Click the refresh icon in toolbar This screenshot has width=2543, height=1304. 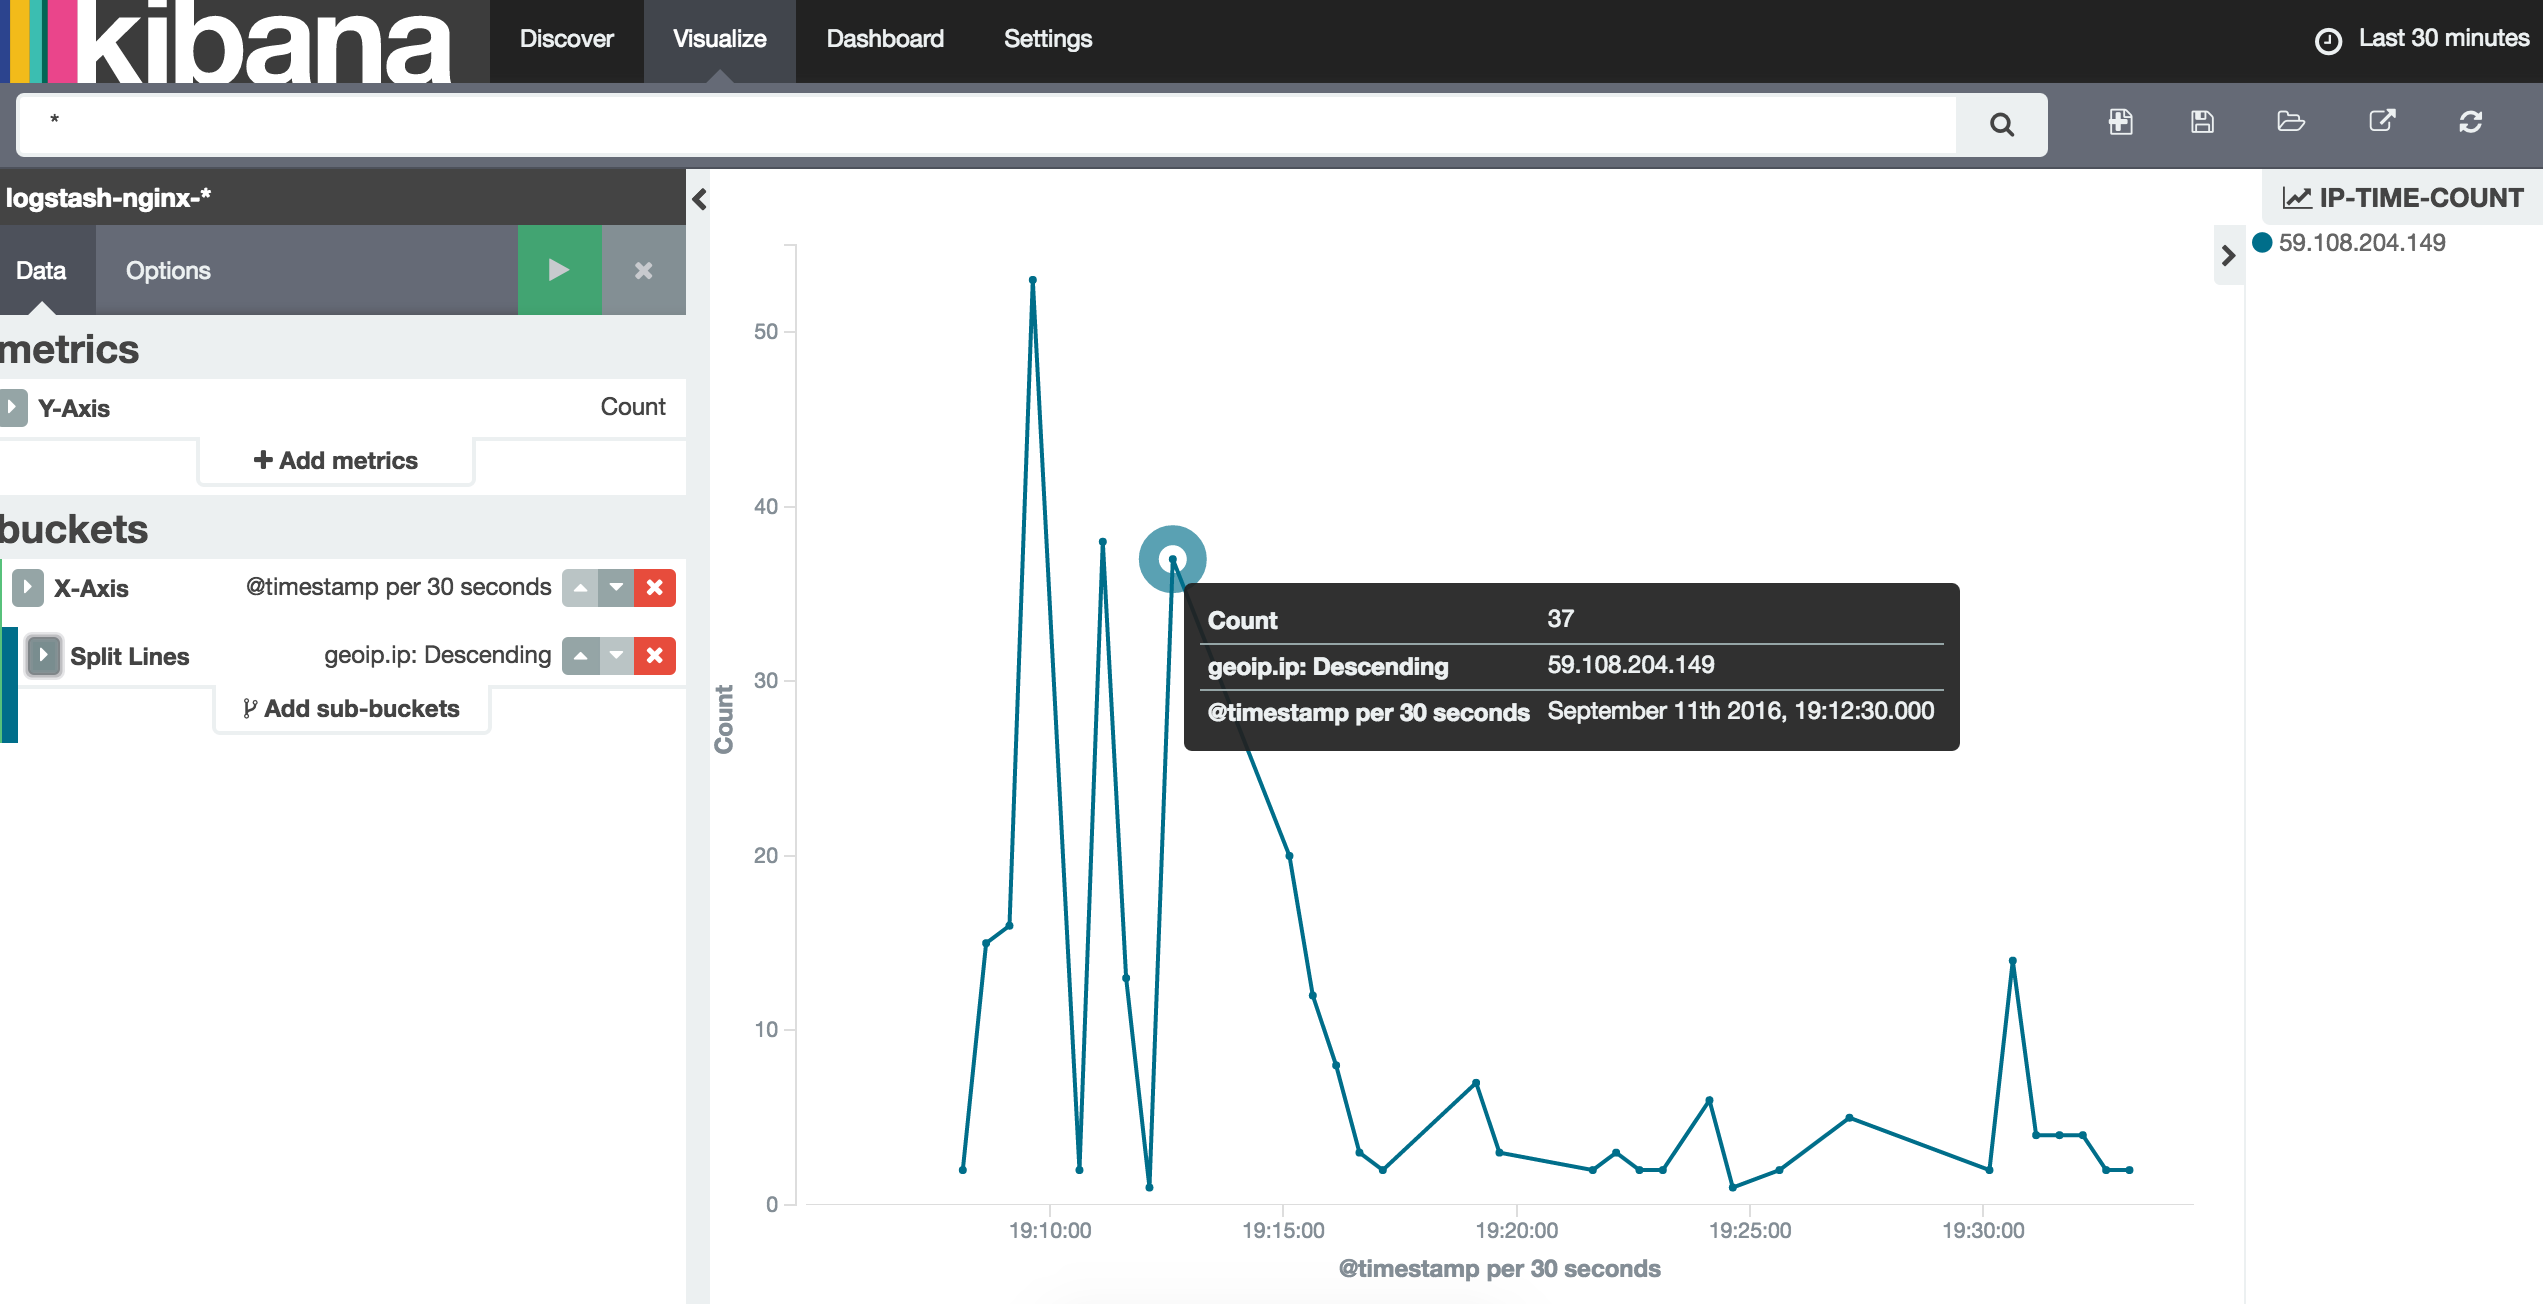[x=2470, y=122]
